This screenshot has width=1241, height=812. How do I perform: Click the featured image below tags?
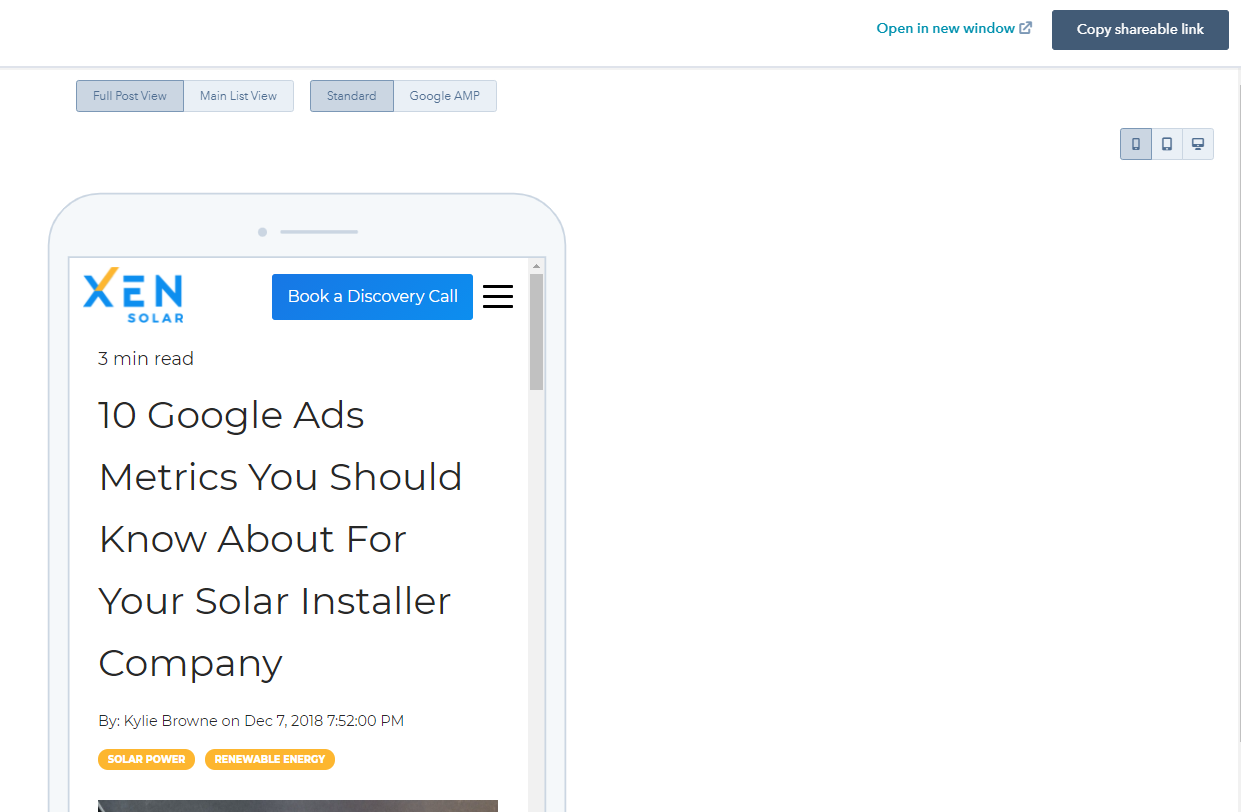[298, 805]
